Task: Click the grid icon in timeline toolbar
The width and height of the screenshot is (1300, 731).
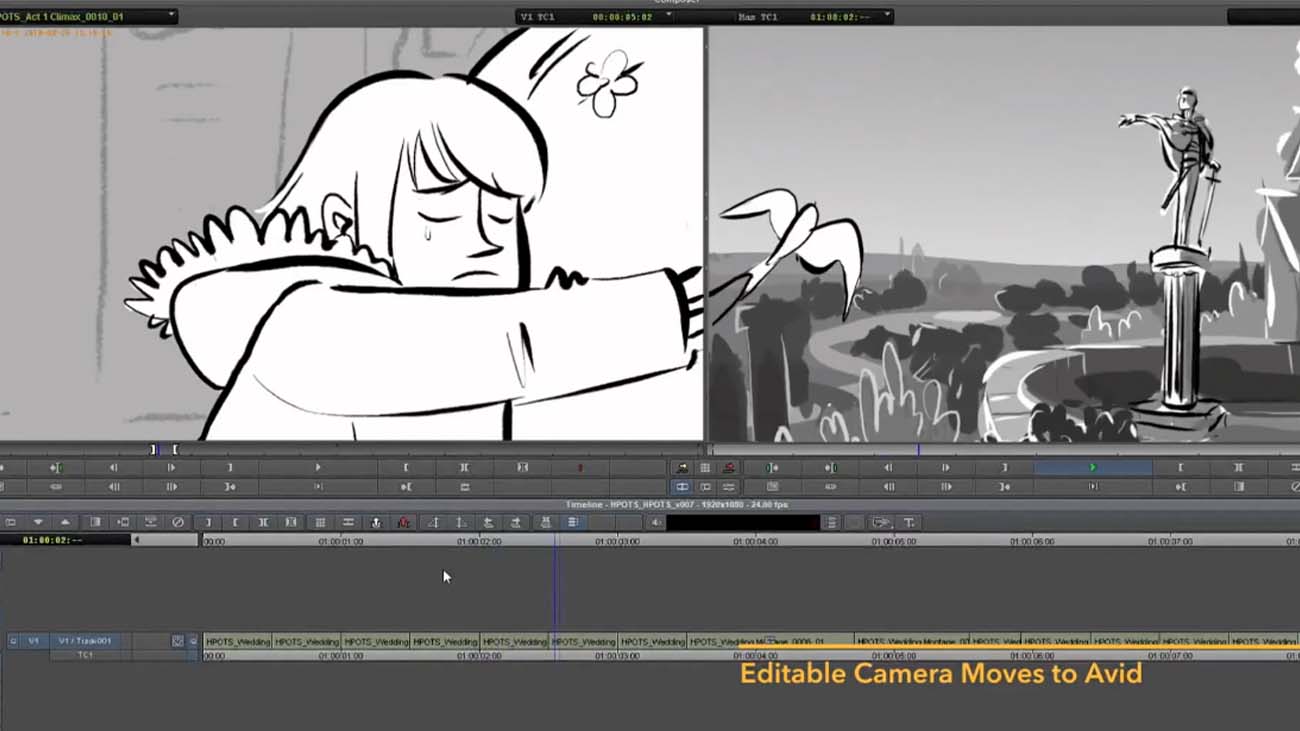Action: point(320,522)
